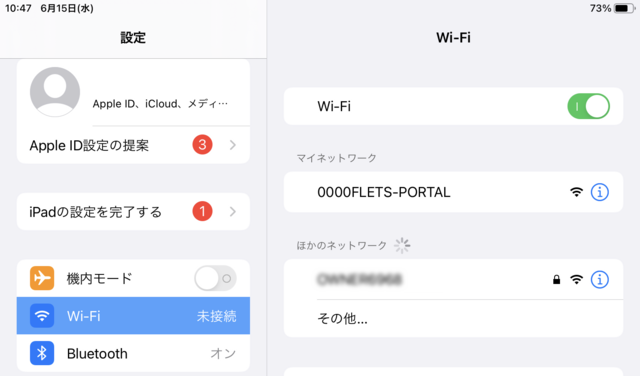Tap the profile avatar picture

point(55,92)
